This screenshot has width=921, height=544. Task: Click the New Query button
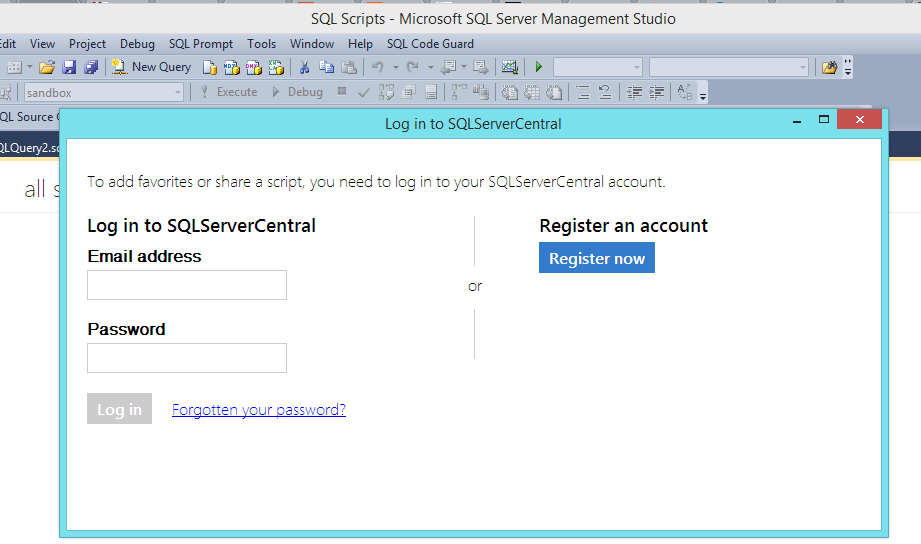[151, 67]
